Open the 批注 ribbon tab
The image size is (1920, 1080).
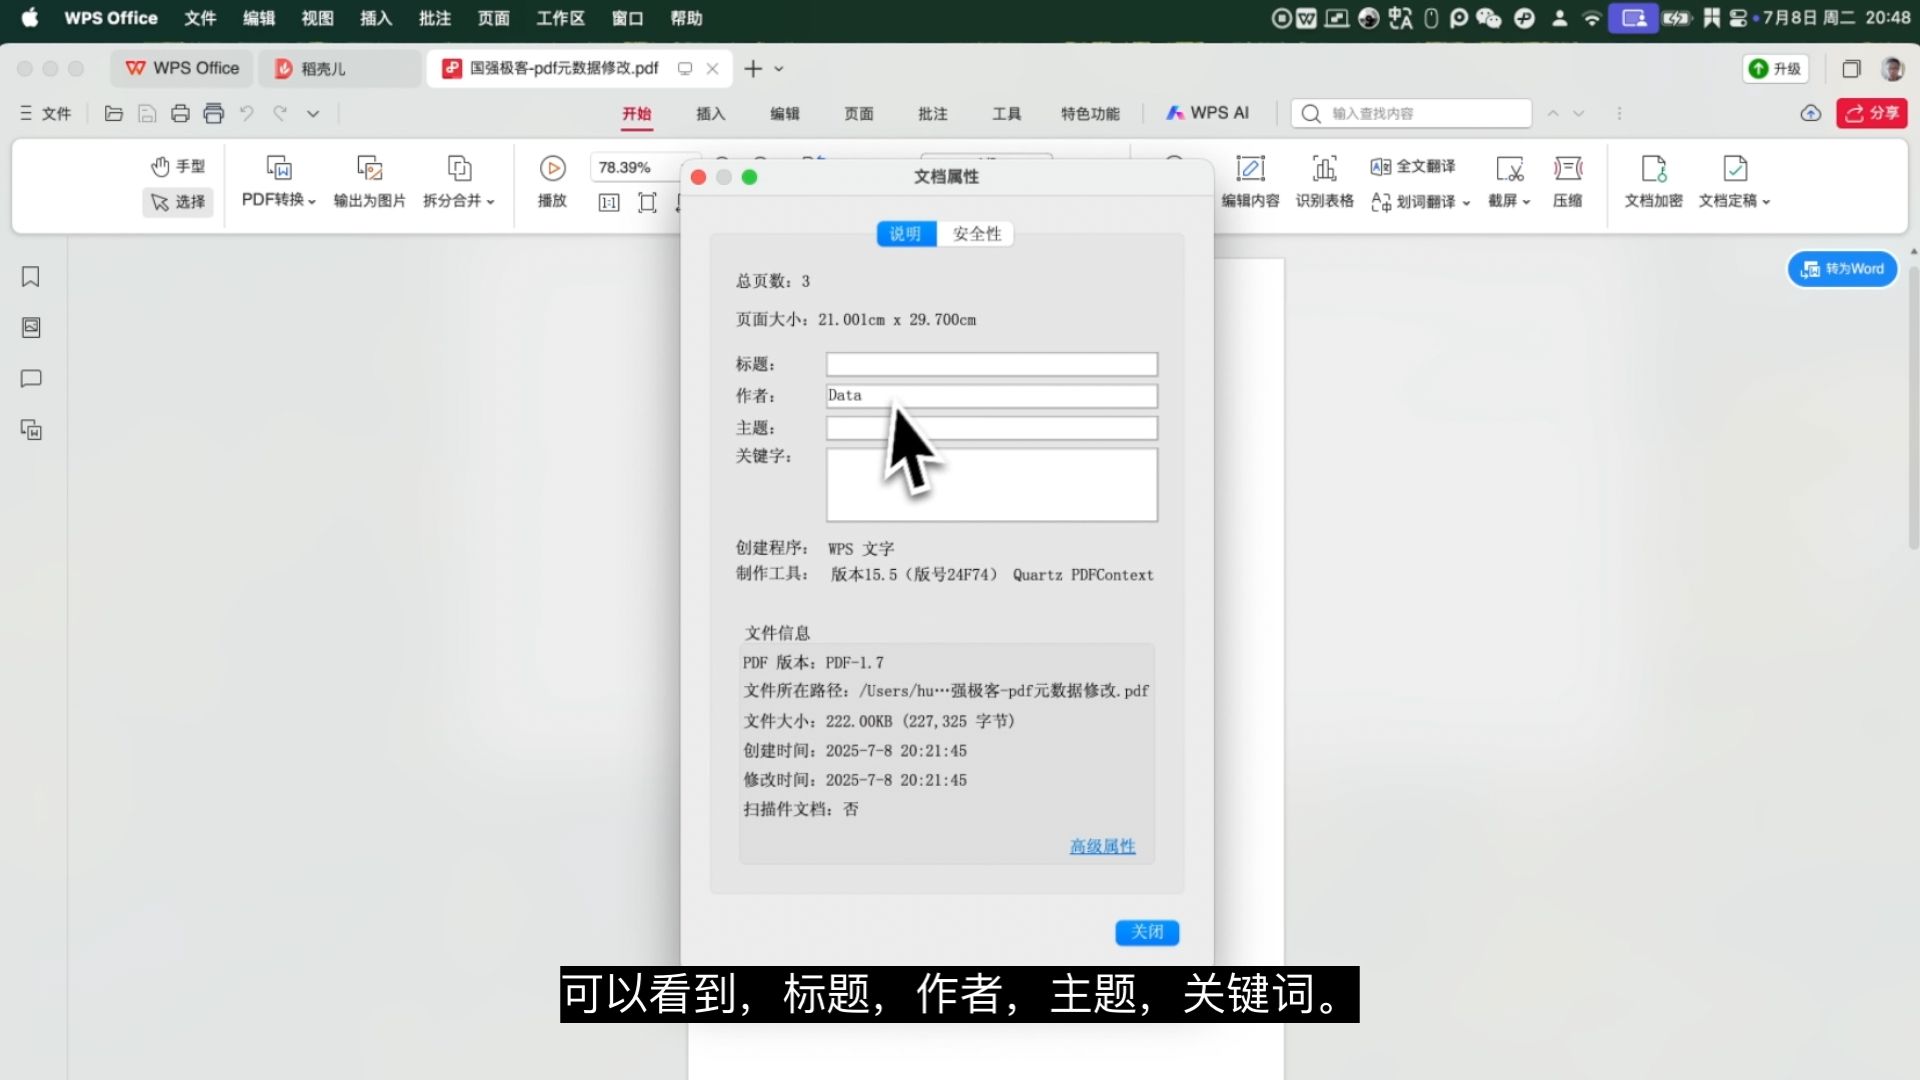[932, 114]
